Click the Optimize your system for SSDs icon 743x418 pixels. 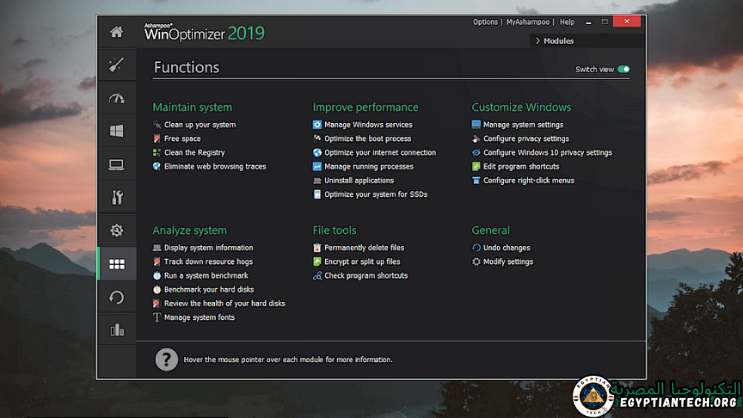(317, 194)
